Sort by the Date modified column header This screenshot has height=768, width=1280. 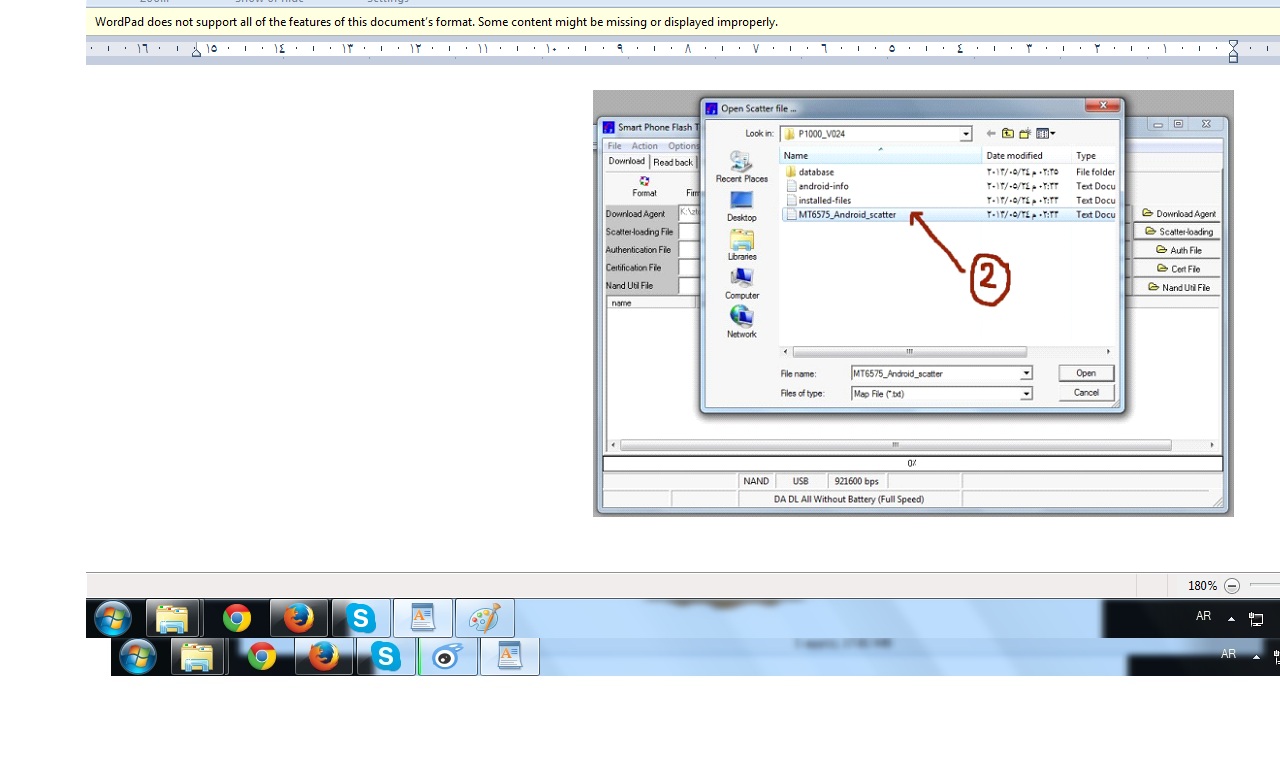1027,156
